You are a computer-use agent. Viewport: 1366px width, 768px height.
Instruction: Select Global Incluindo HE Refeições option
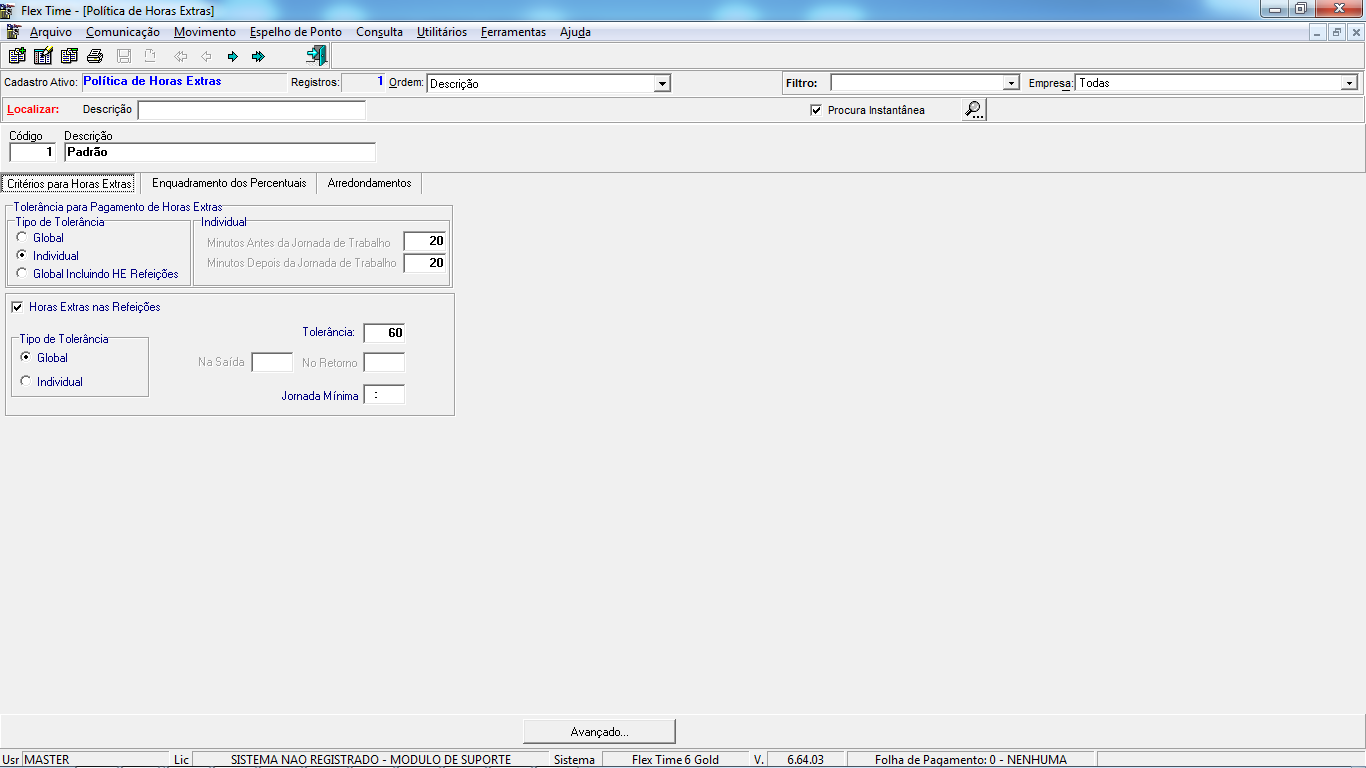coord(22,274)
